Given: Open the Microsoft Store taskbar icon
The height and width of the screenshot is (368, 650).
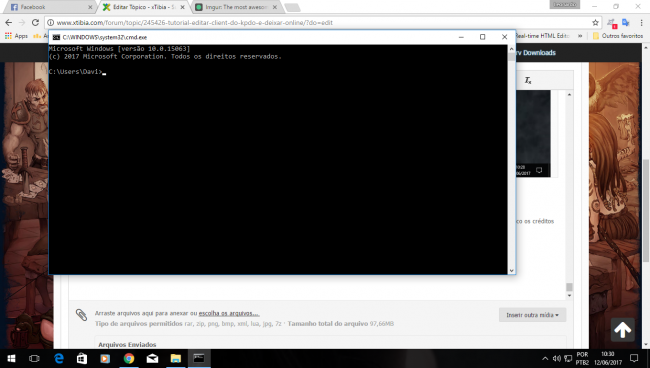Looking at the screenshot, I should pyautogui.click(x=82, y=358).
